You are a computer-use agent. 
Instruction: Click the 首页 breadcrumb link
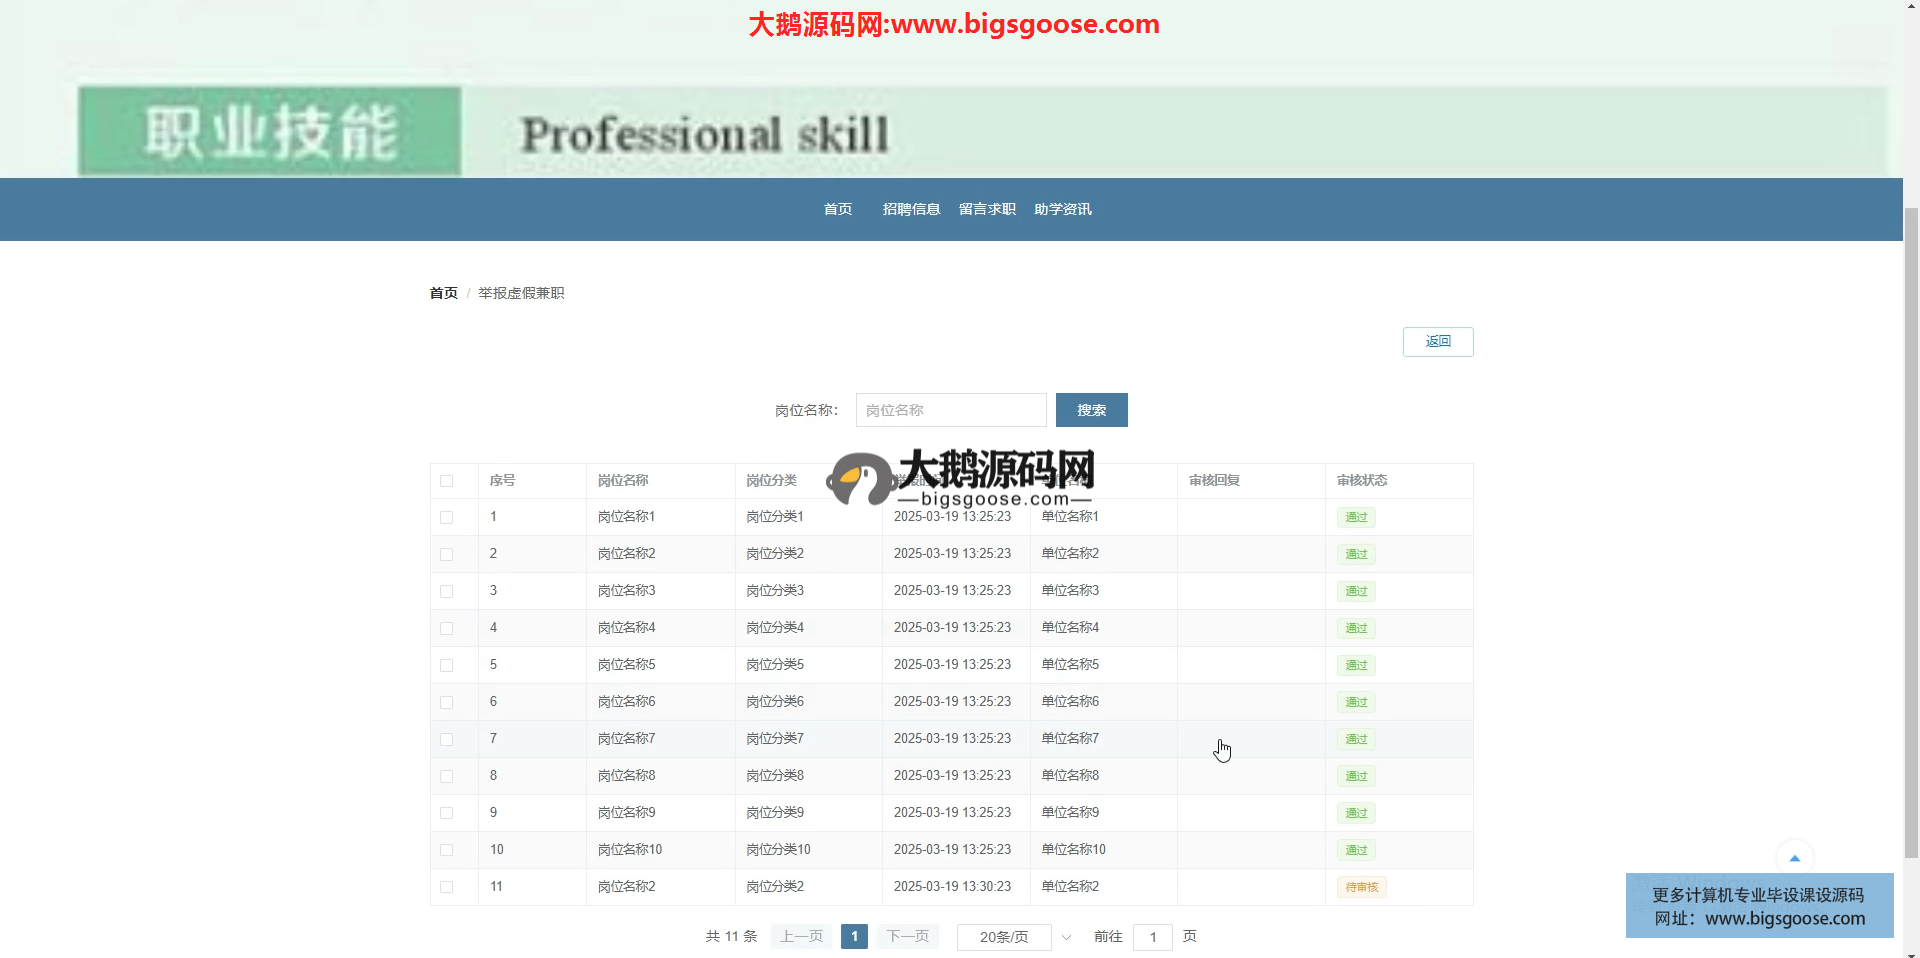coord(443,293)
